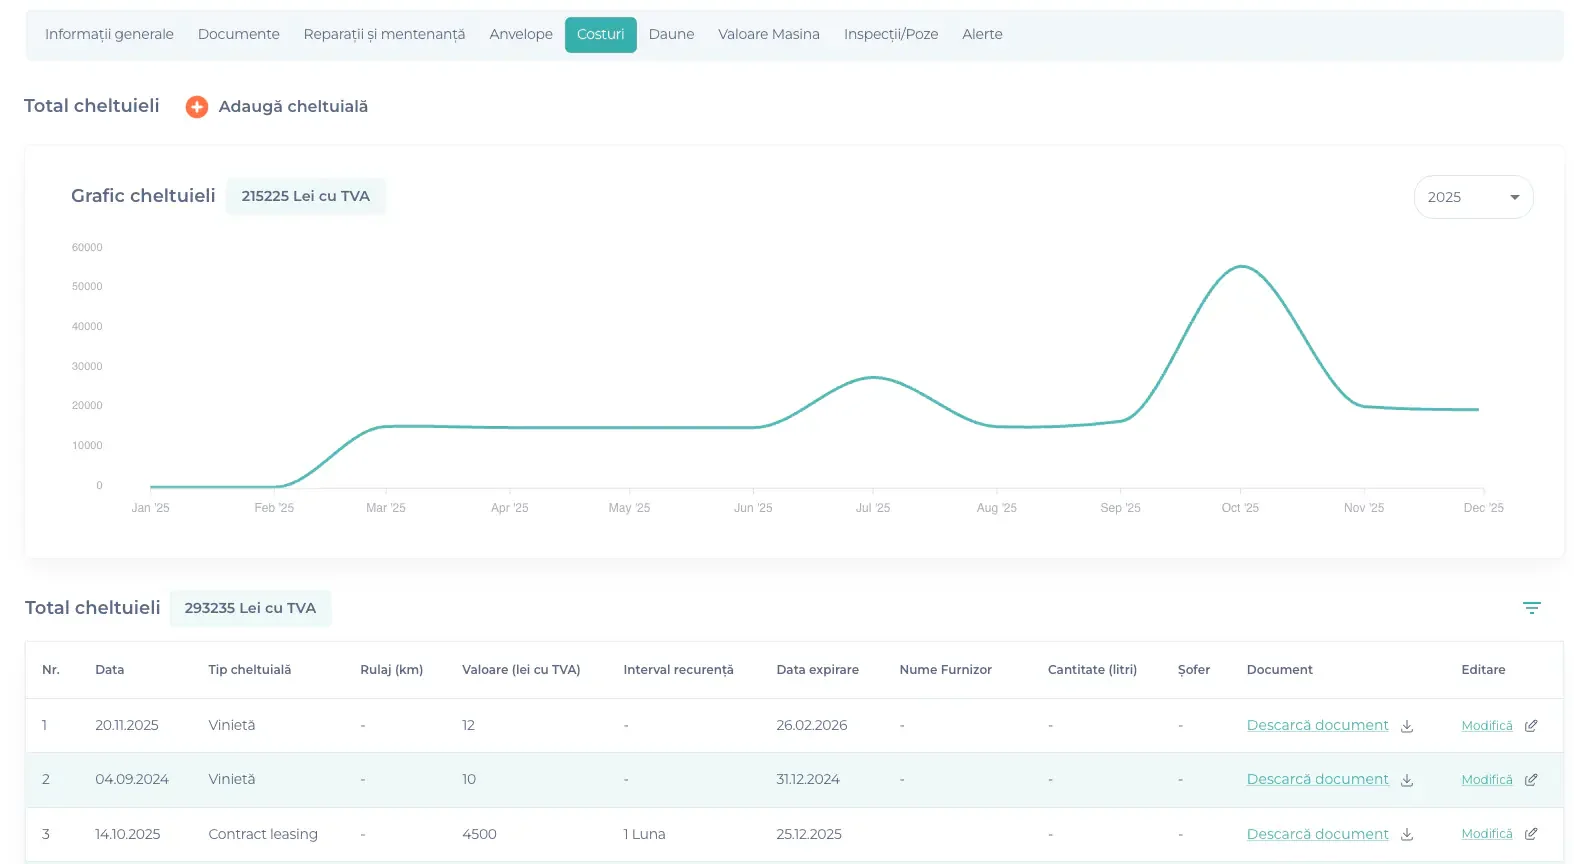Click the Adaugă cheltuială label
Viewport: 1574px width, 864px height.
(x=293, y=107)
